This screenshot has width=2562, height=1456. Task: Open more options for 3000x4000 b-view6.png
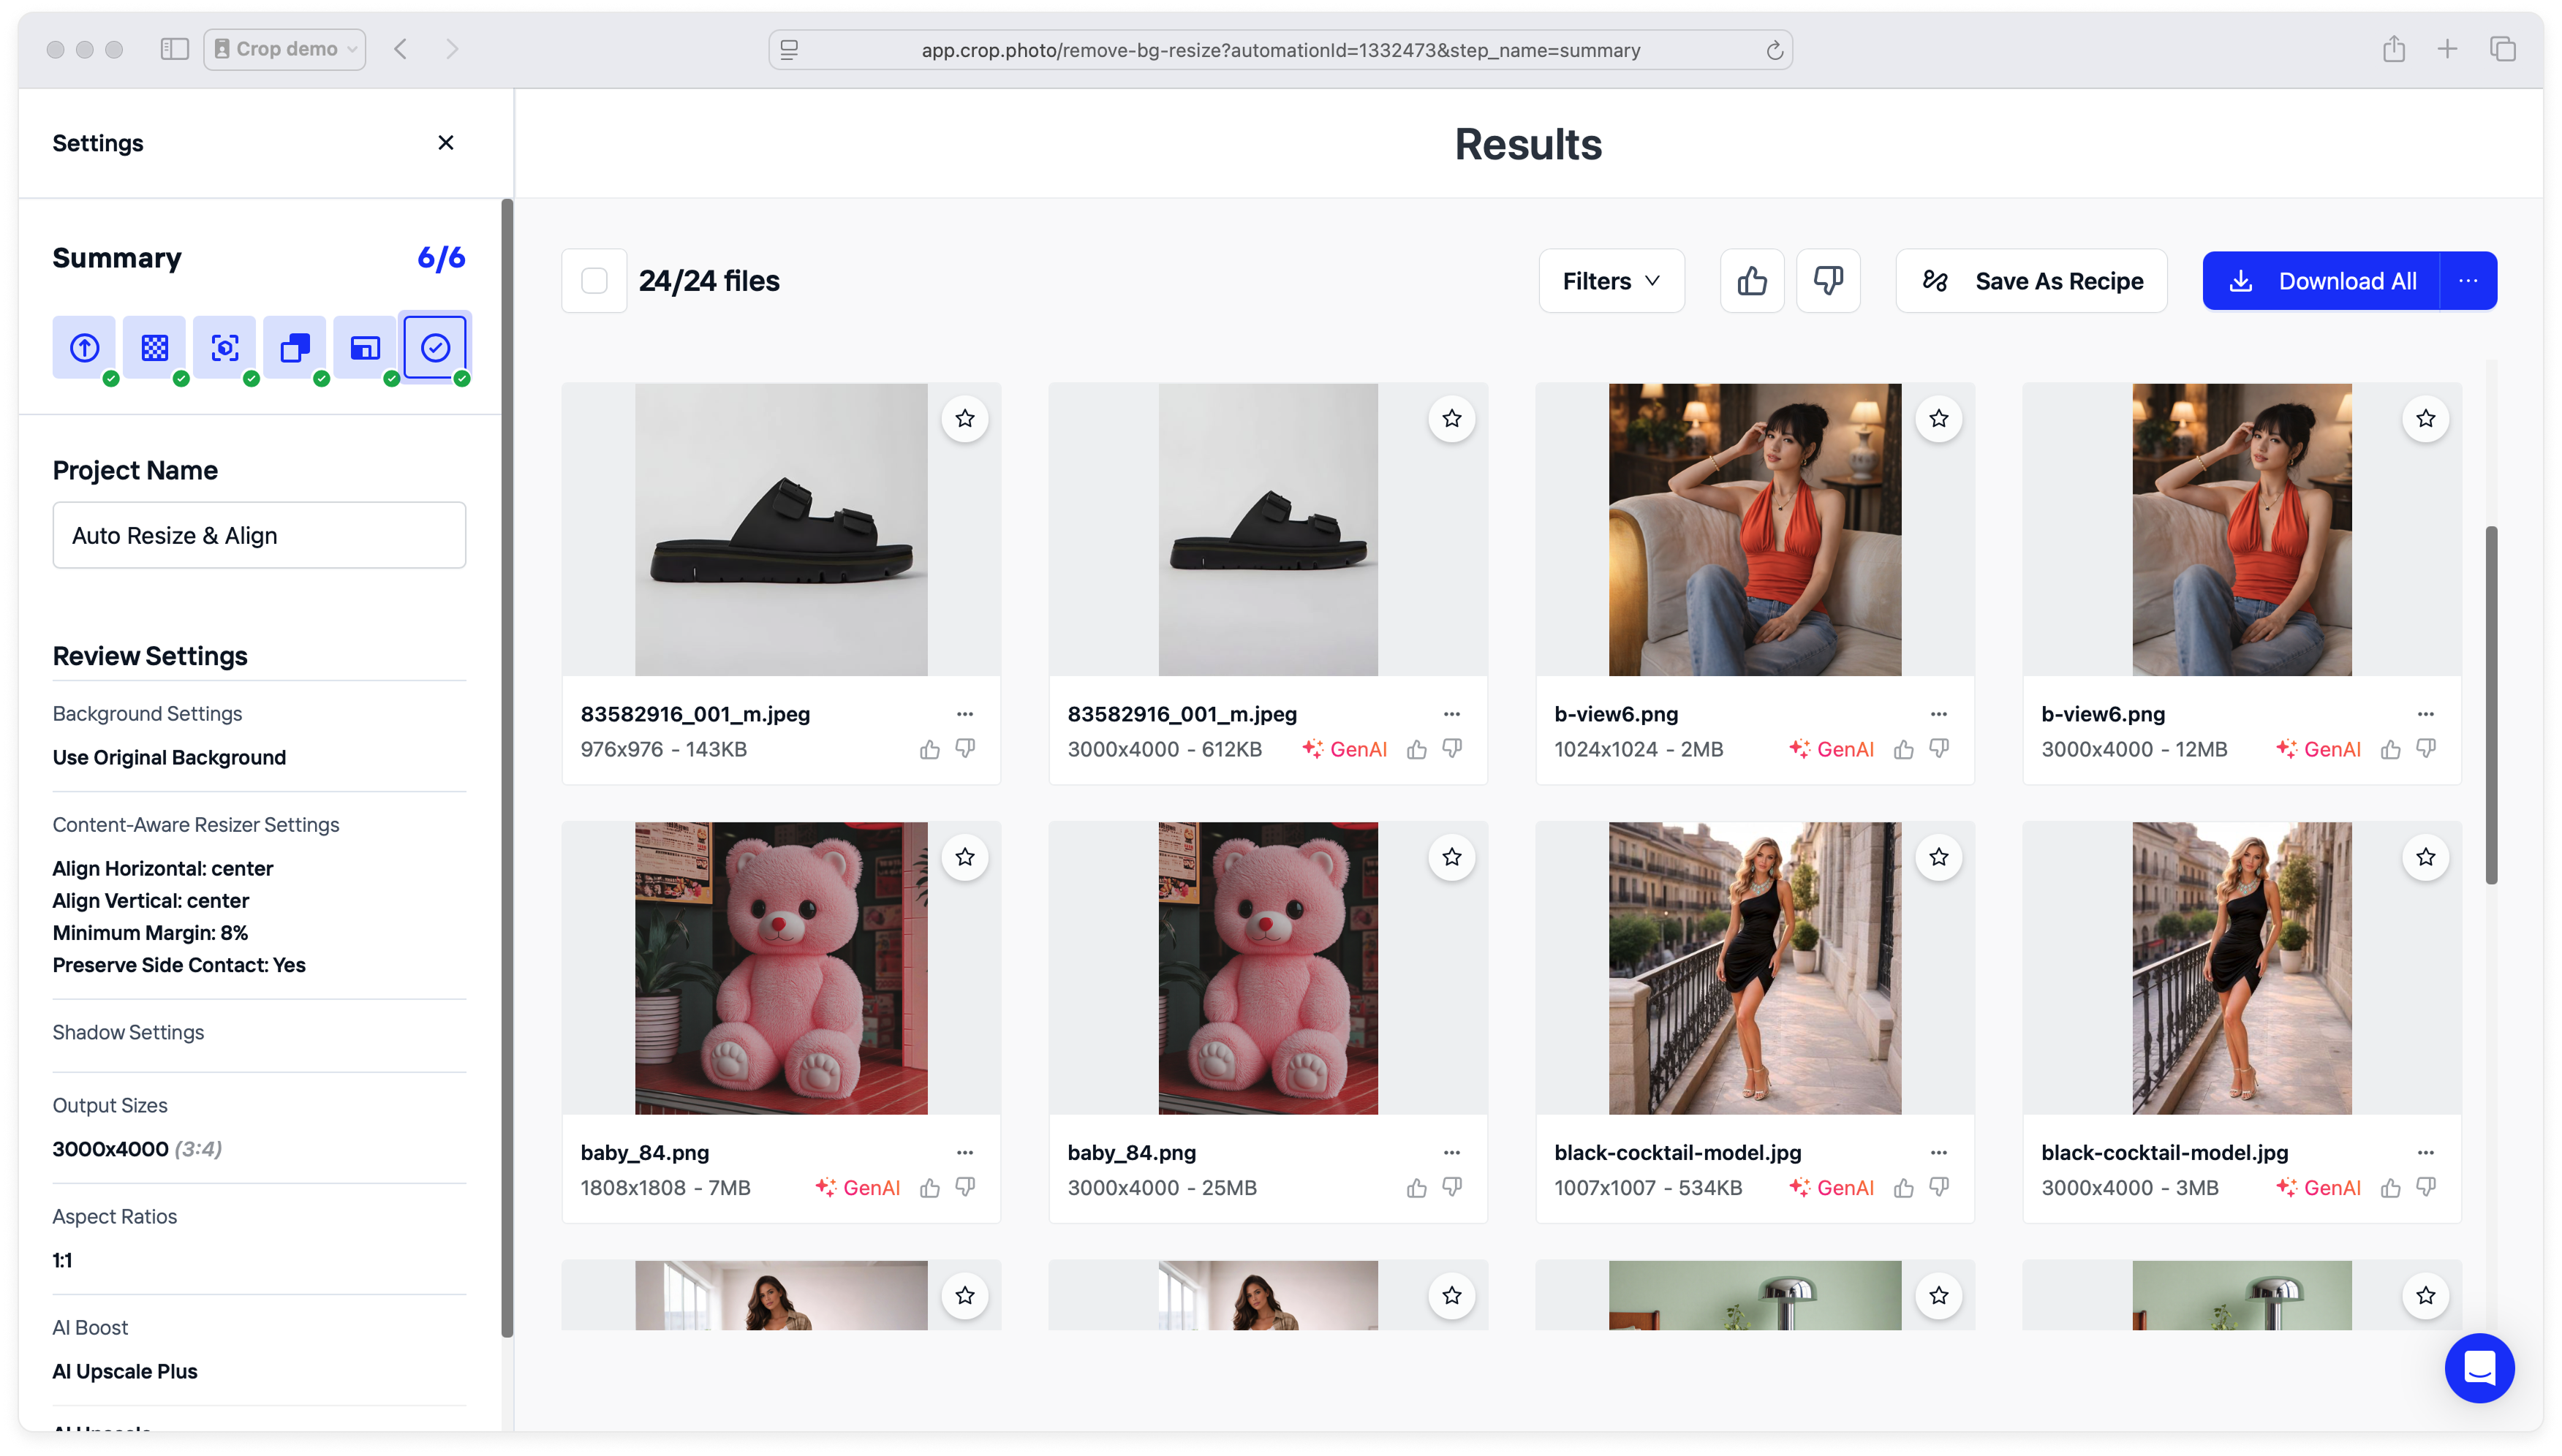click(x=2426, y=714)
